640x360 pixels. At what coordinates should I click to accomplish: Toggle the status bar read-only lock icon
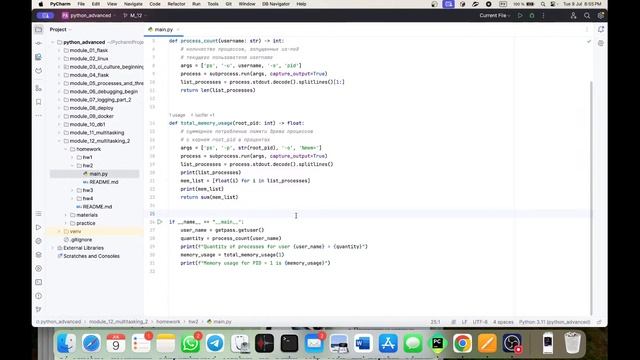tap(599, 322)
